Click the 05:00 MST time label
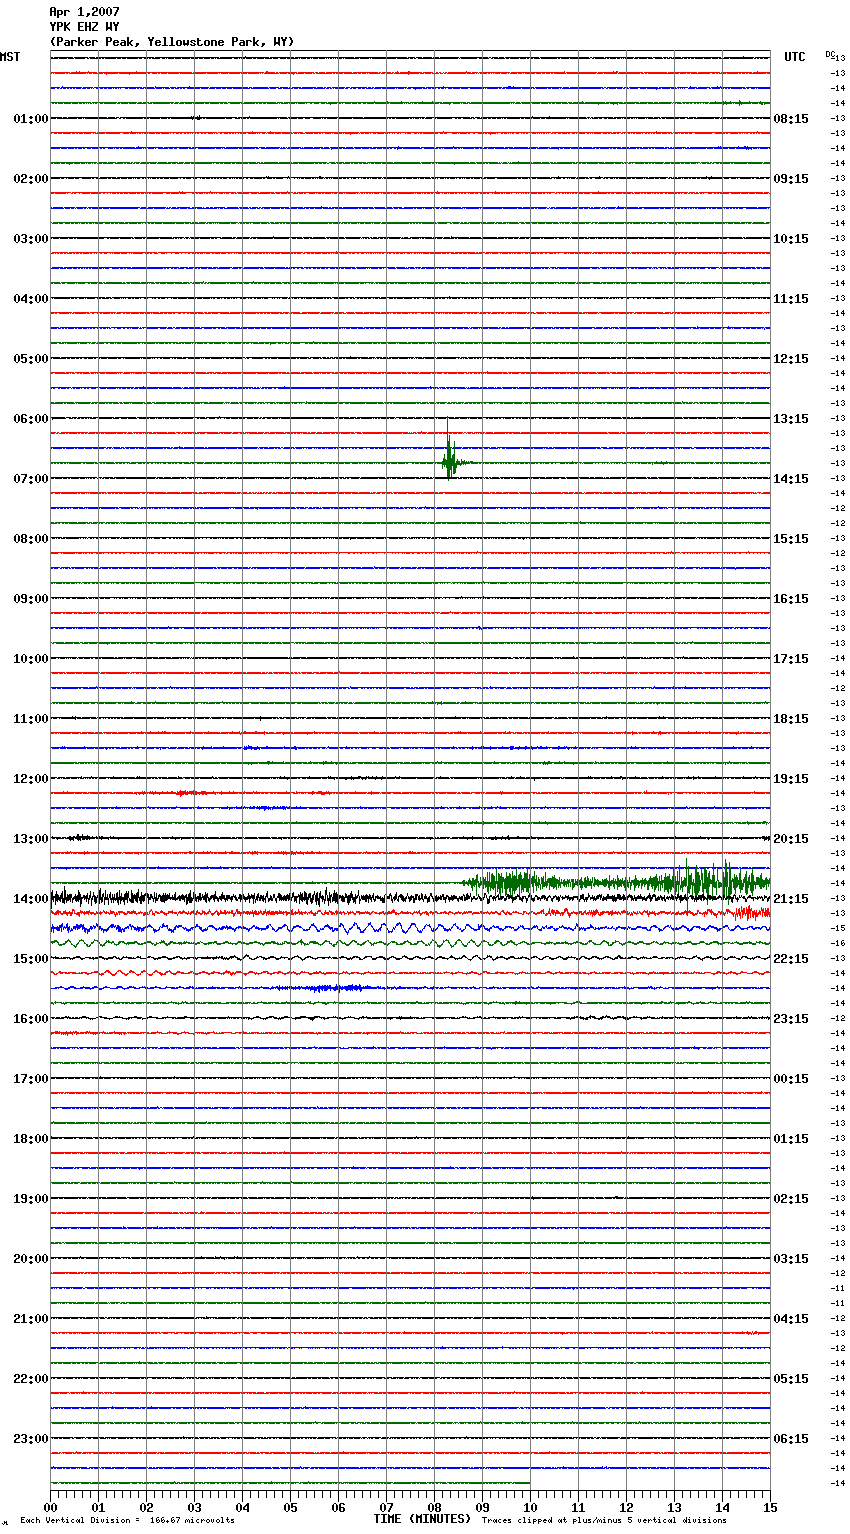 (31, 359)
